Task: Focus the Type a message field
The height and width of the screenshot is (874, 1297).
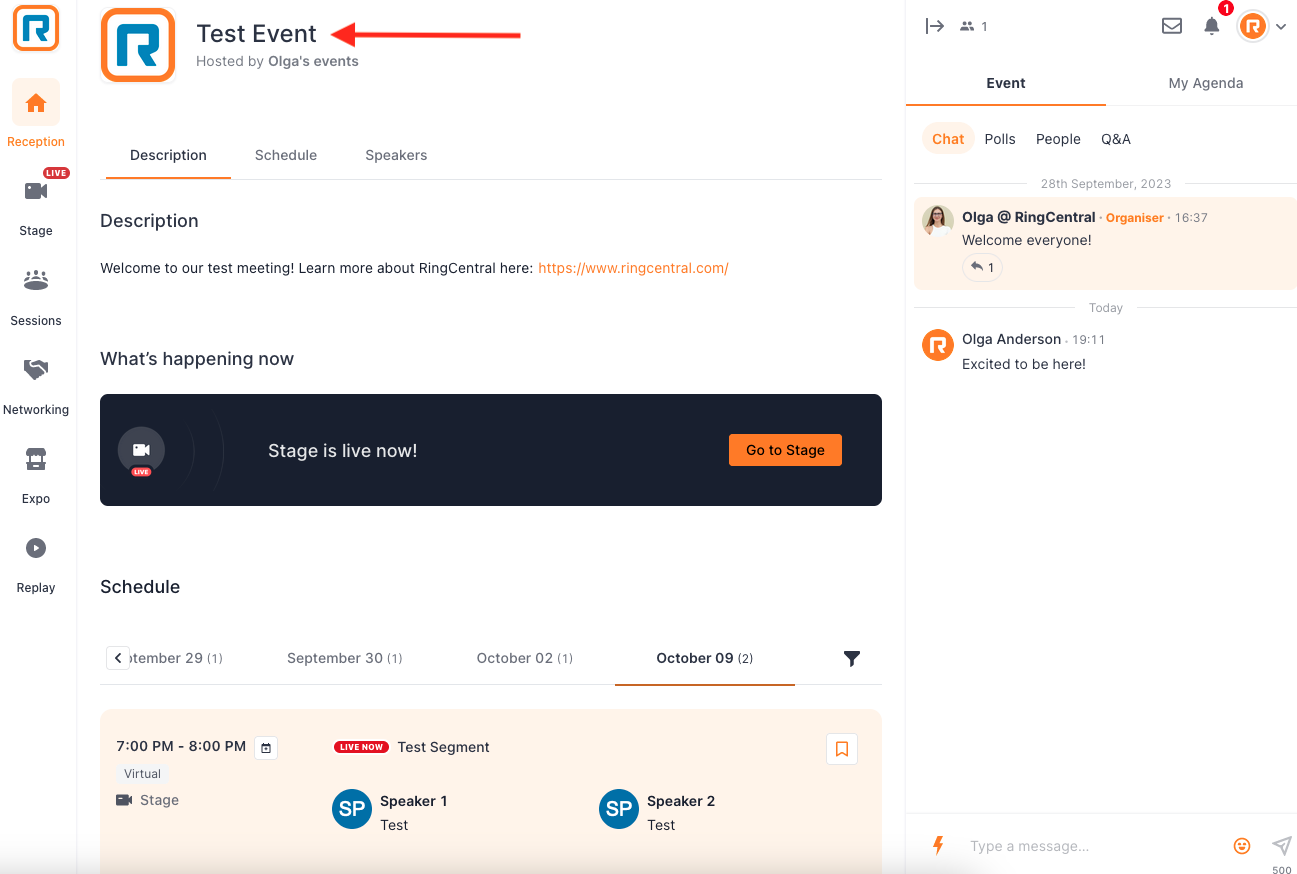Action: tap(1092, 846)
